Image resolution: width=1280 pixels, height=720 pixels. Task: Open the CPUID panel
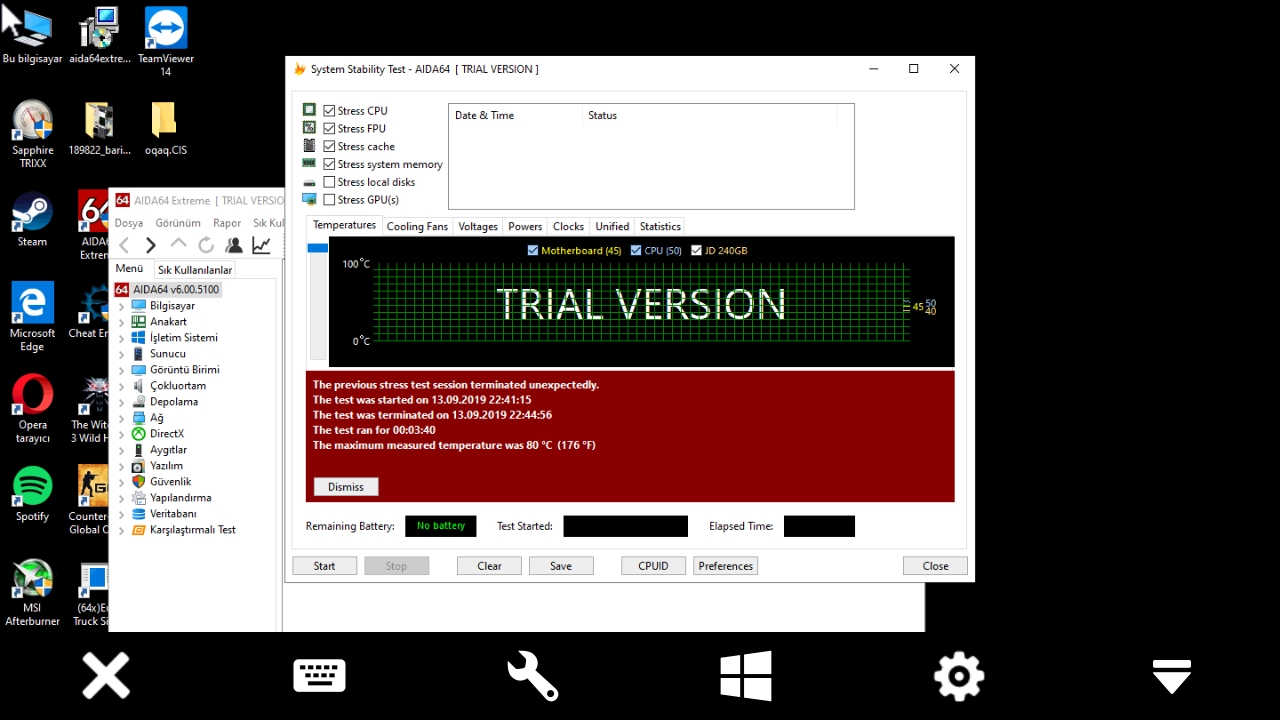point(653,566)
